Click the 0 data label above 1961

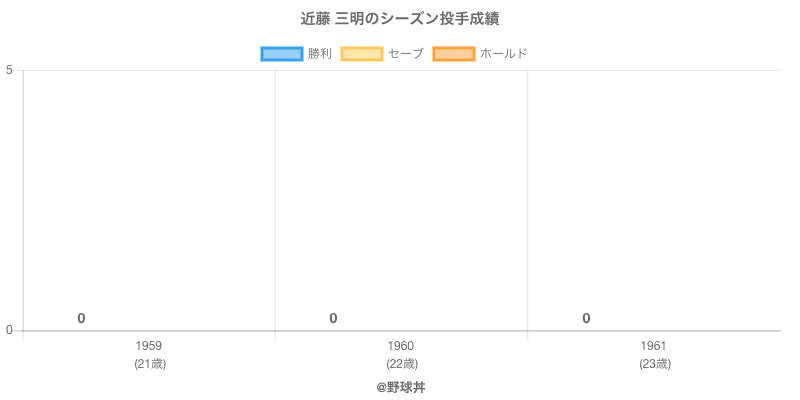(x=586, y=319)
